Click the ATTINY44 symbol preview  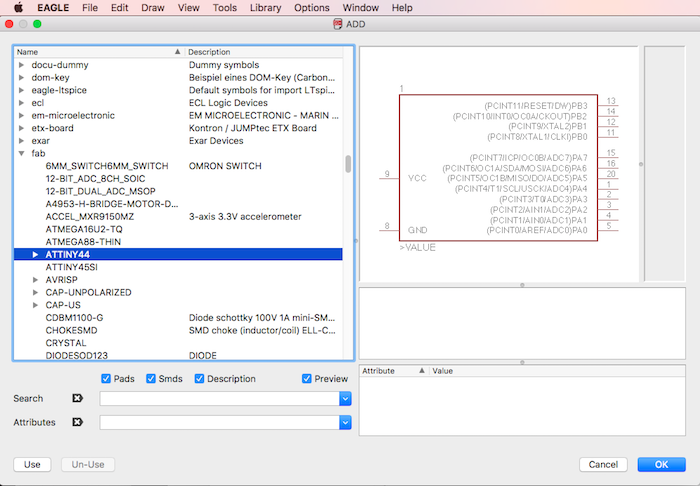[498, 168]
